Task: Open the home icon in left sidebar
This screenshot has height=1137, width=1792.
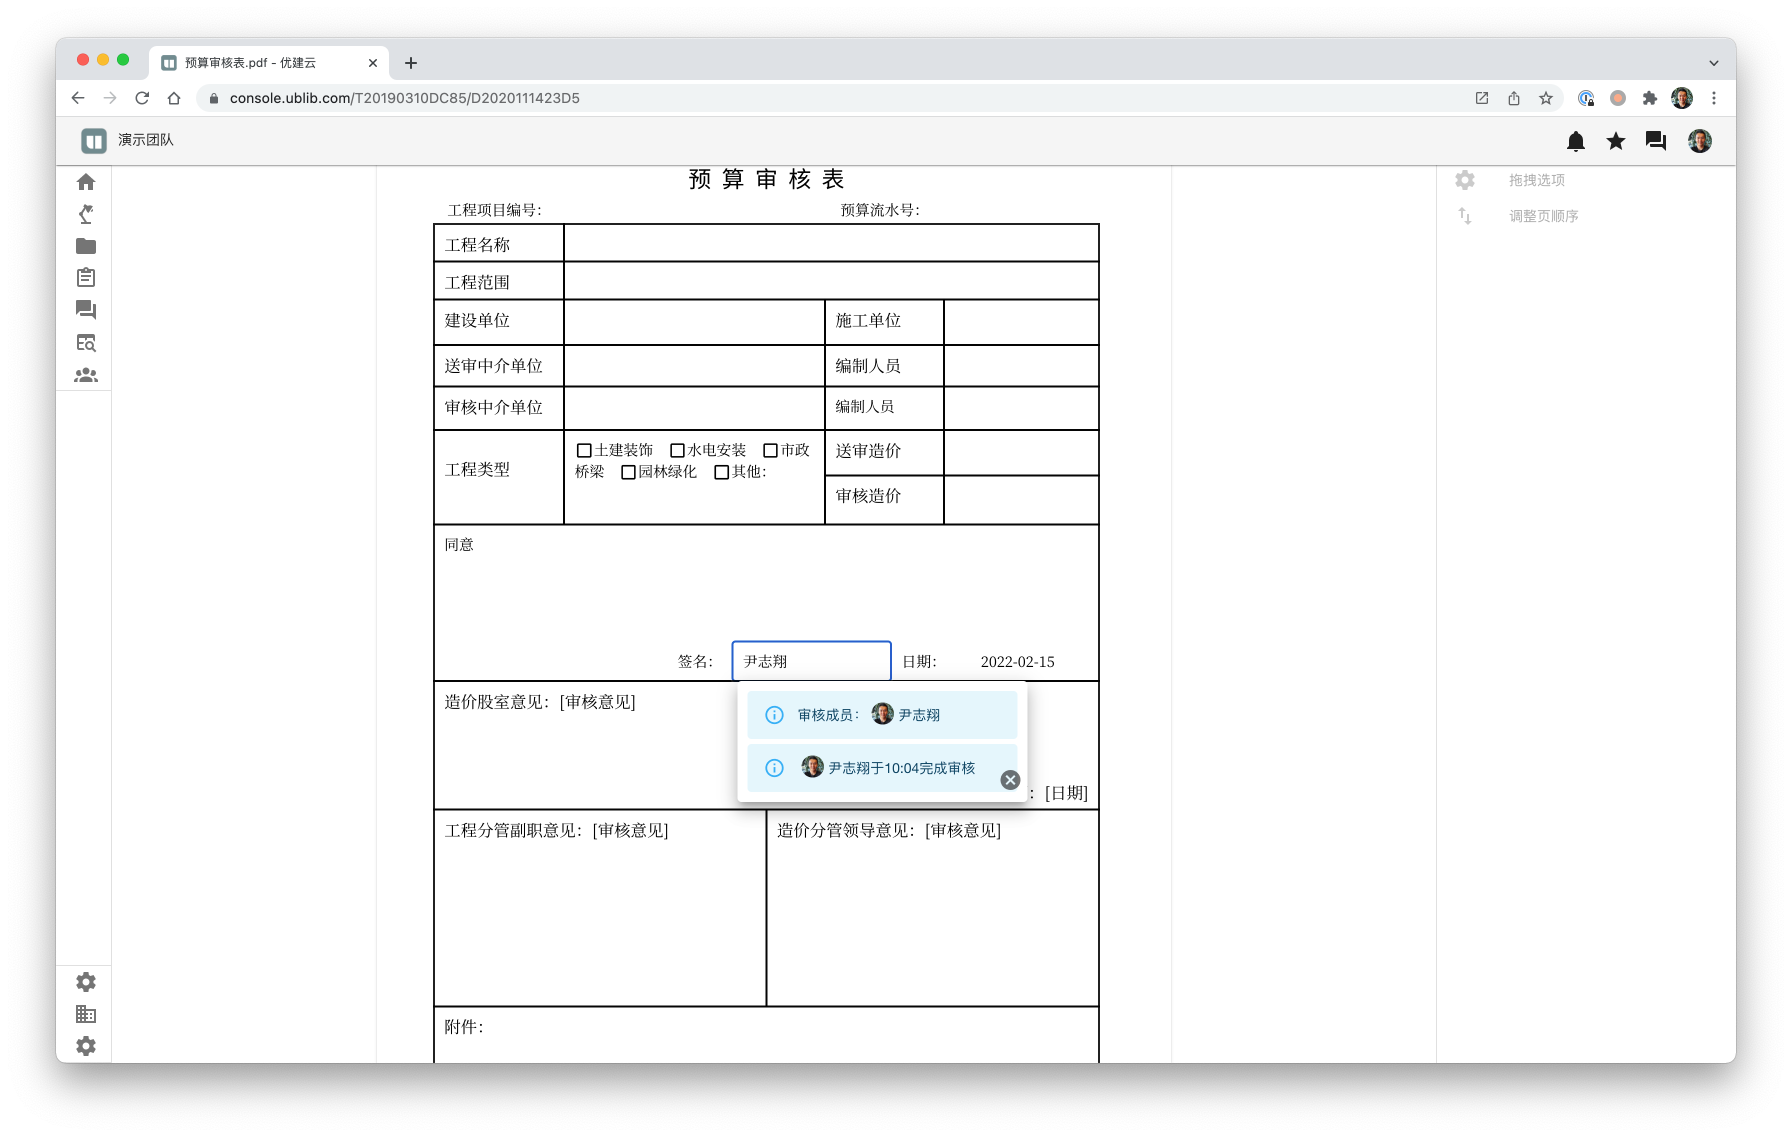Action: (86, 182)
